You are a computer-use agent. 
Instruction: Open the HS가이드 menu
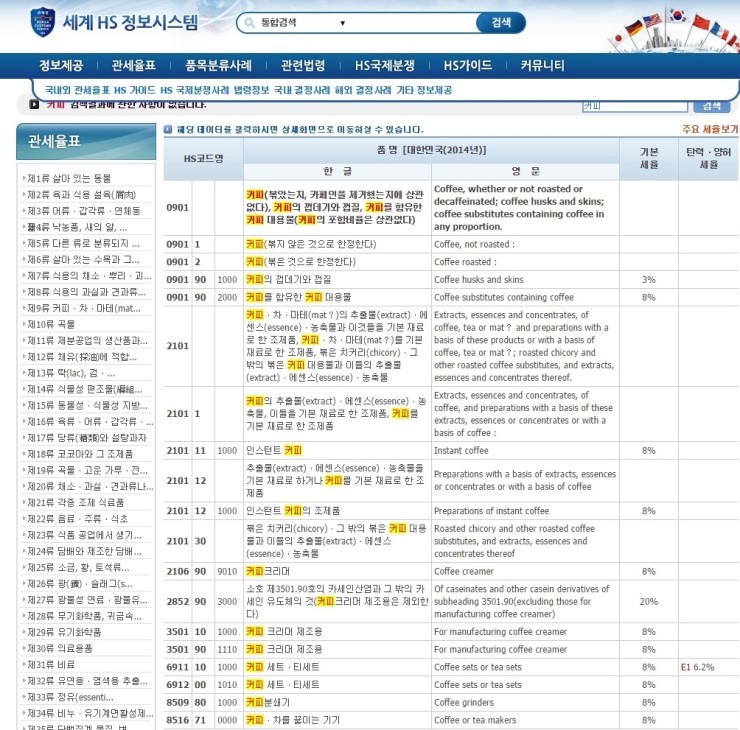click(x=468, y=66)
